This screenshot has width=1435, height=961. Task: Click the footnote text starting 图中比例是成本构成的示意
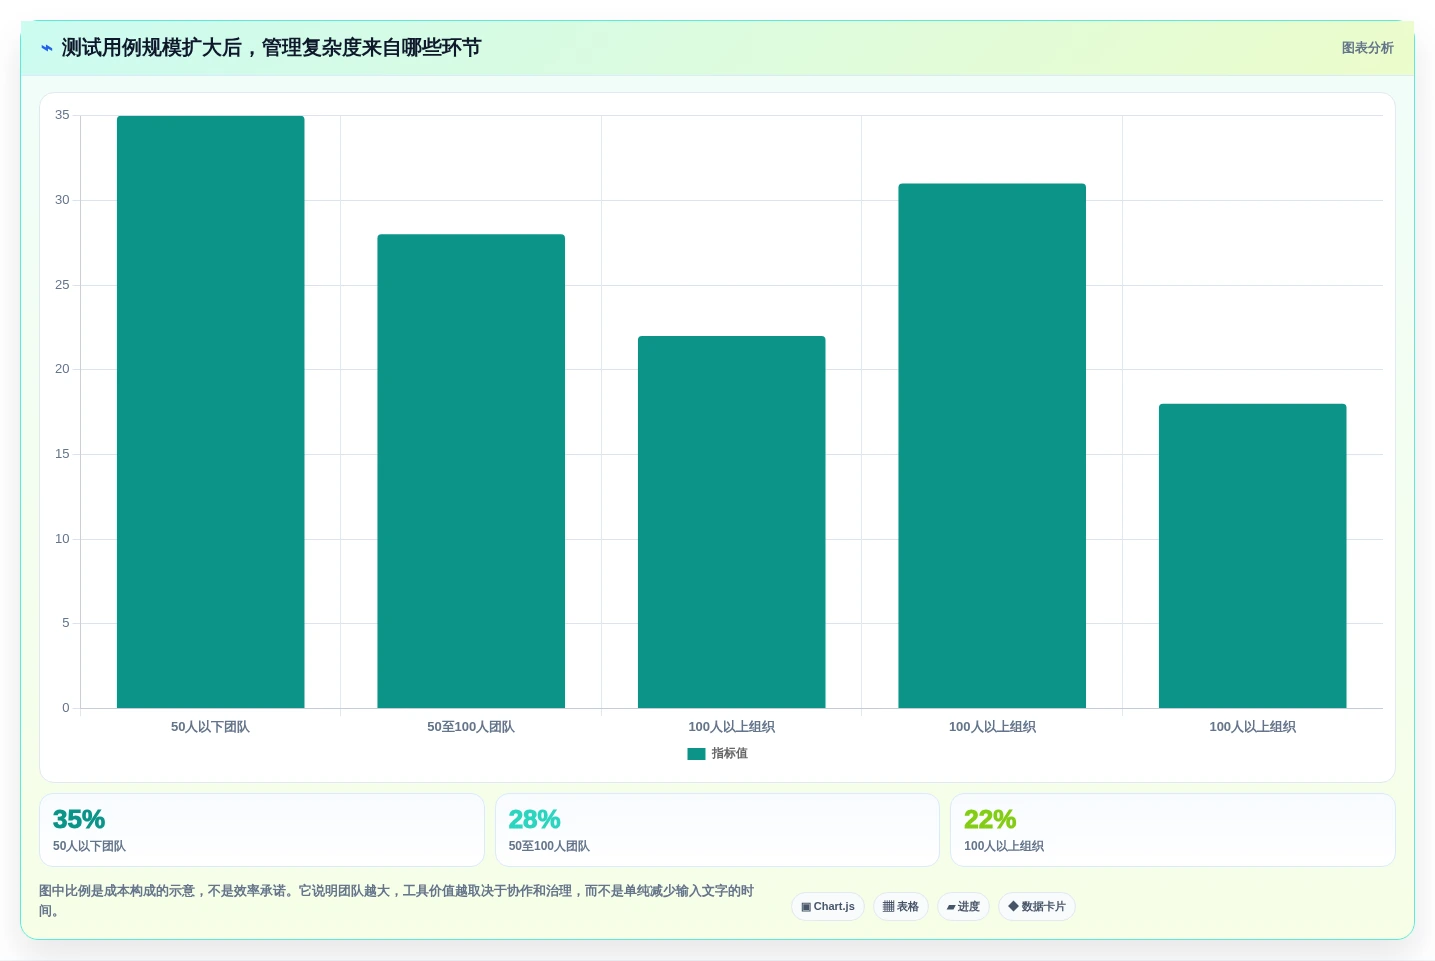(x=397, y=901)
